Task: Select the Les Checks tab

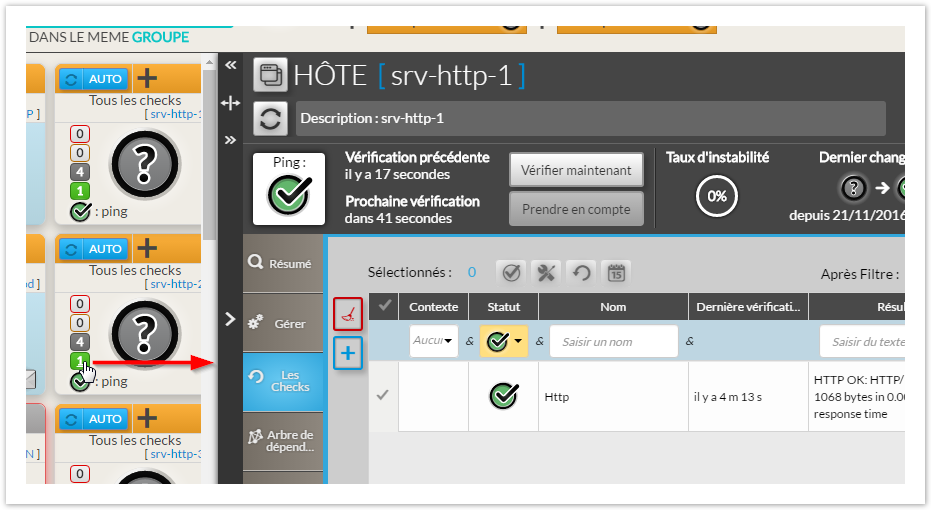Action: 283,381
